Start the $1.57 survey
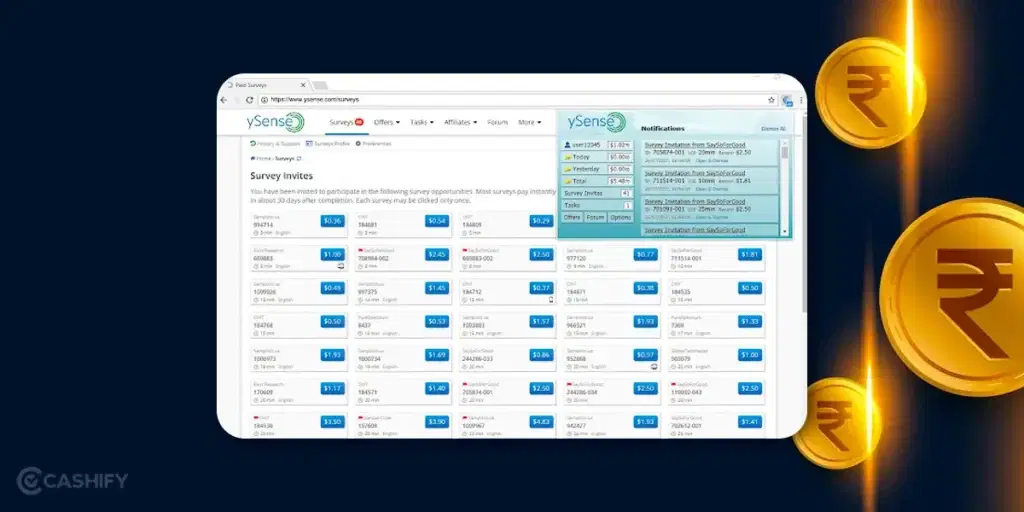1024x512 pixels. tap(541, 322)
